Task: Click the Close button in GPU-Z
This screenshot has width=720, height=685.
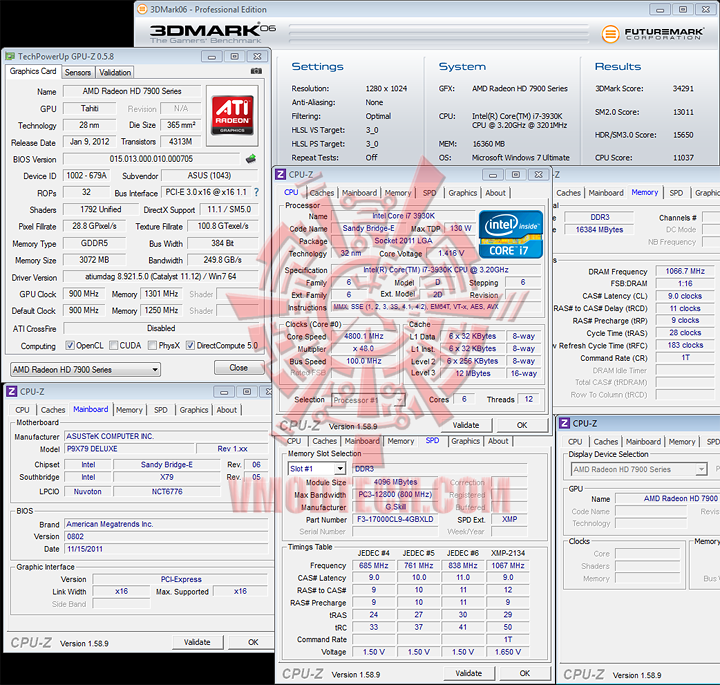Action: click(239, 368)
